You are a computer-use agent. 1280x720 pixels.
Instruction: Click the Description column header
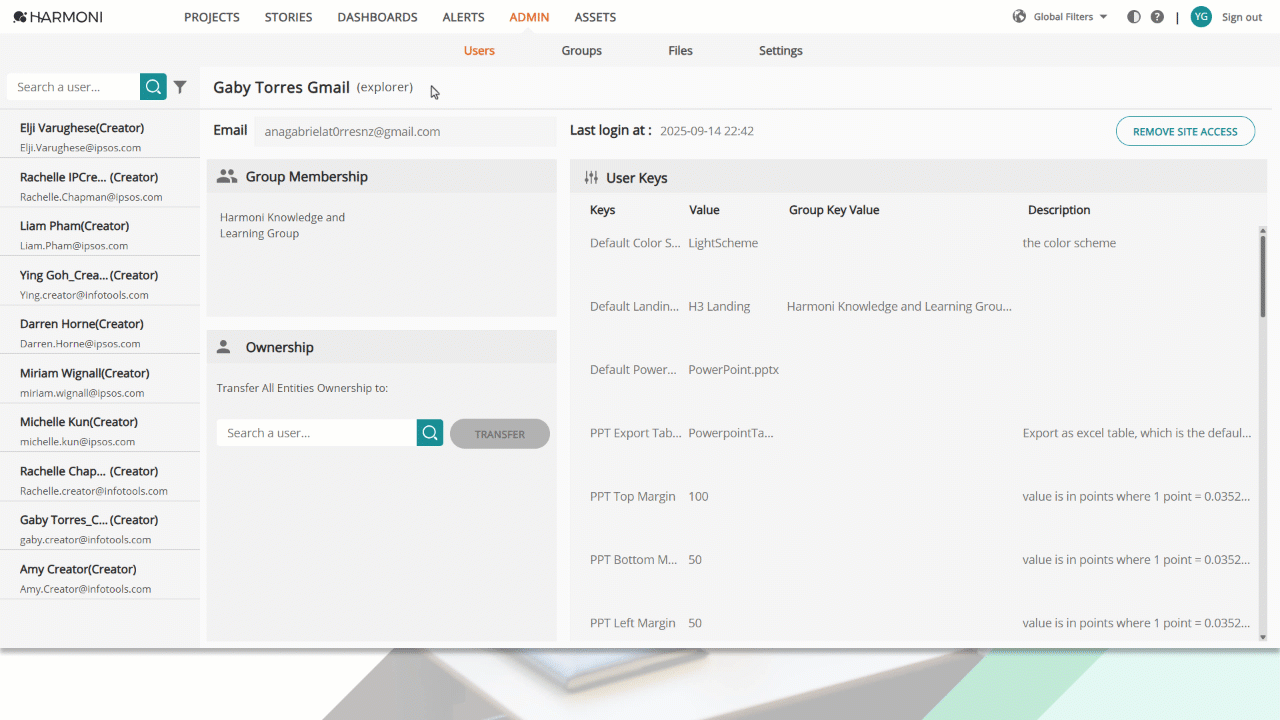pyautogui.click(x=1059, y=210)
